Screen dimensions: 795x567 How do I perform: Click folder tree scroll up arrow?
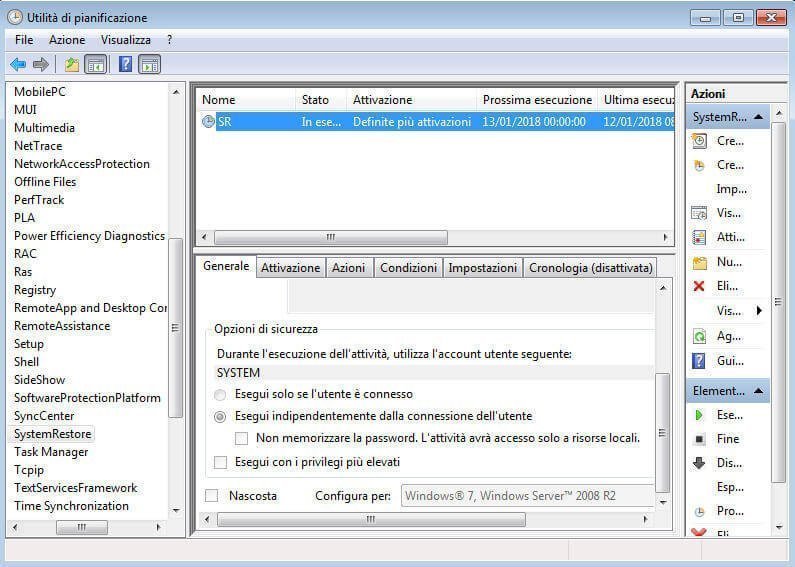(176, 92)
